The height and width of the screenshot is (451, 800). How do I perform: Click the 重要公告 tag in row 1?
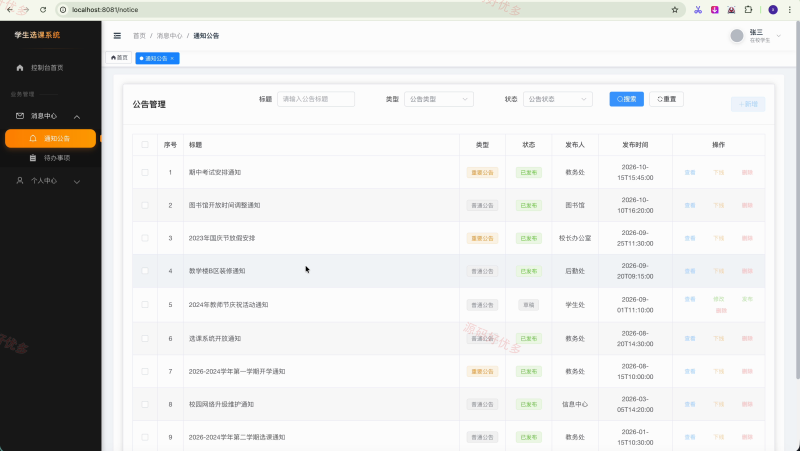click(482, 172)
